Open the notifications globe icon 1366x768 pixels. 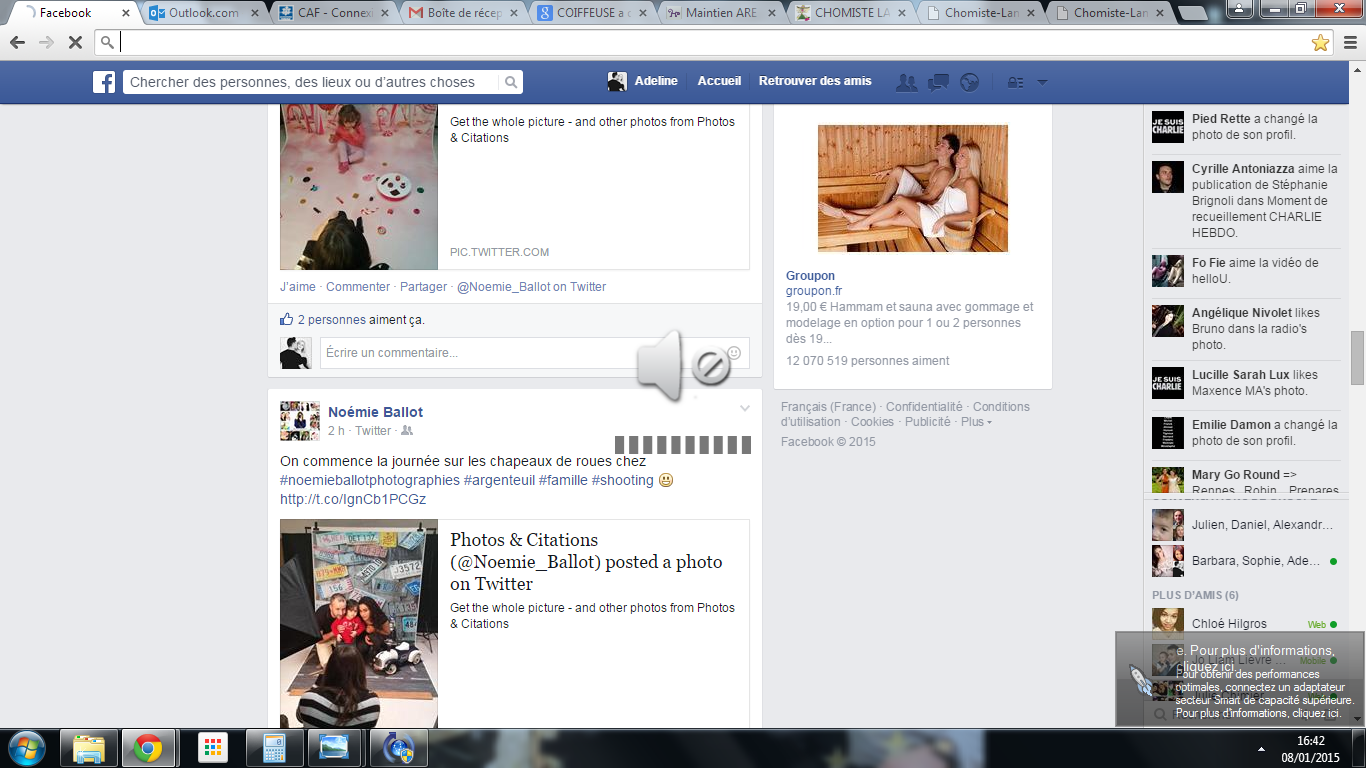pos(969,82)
